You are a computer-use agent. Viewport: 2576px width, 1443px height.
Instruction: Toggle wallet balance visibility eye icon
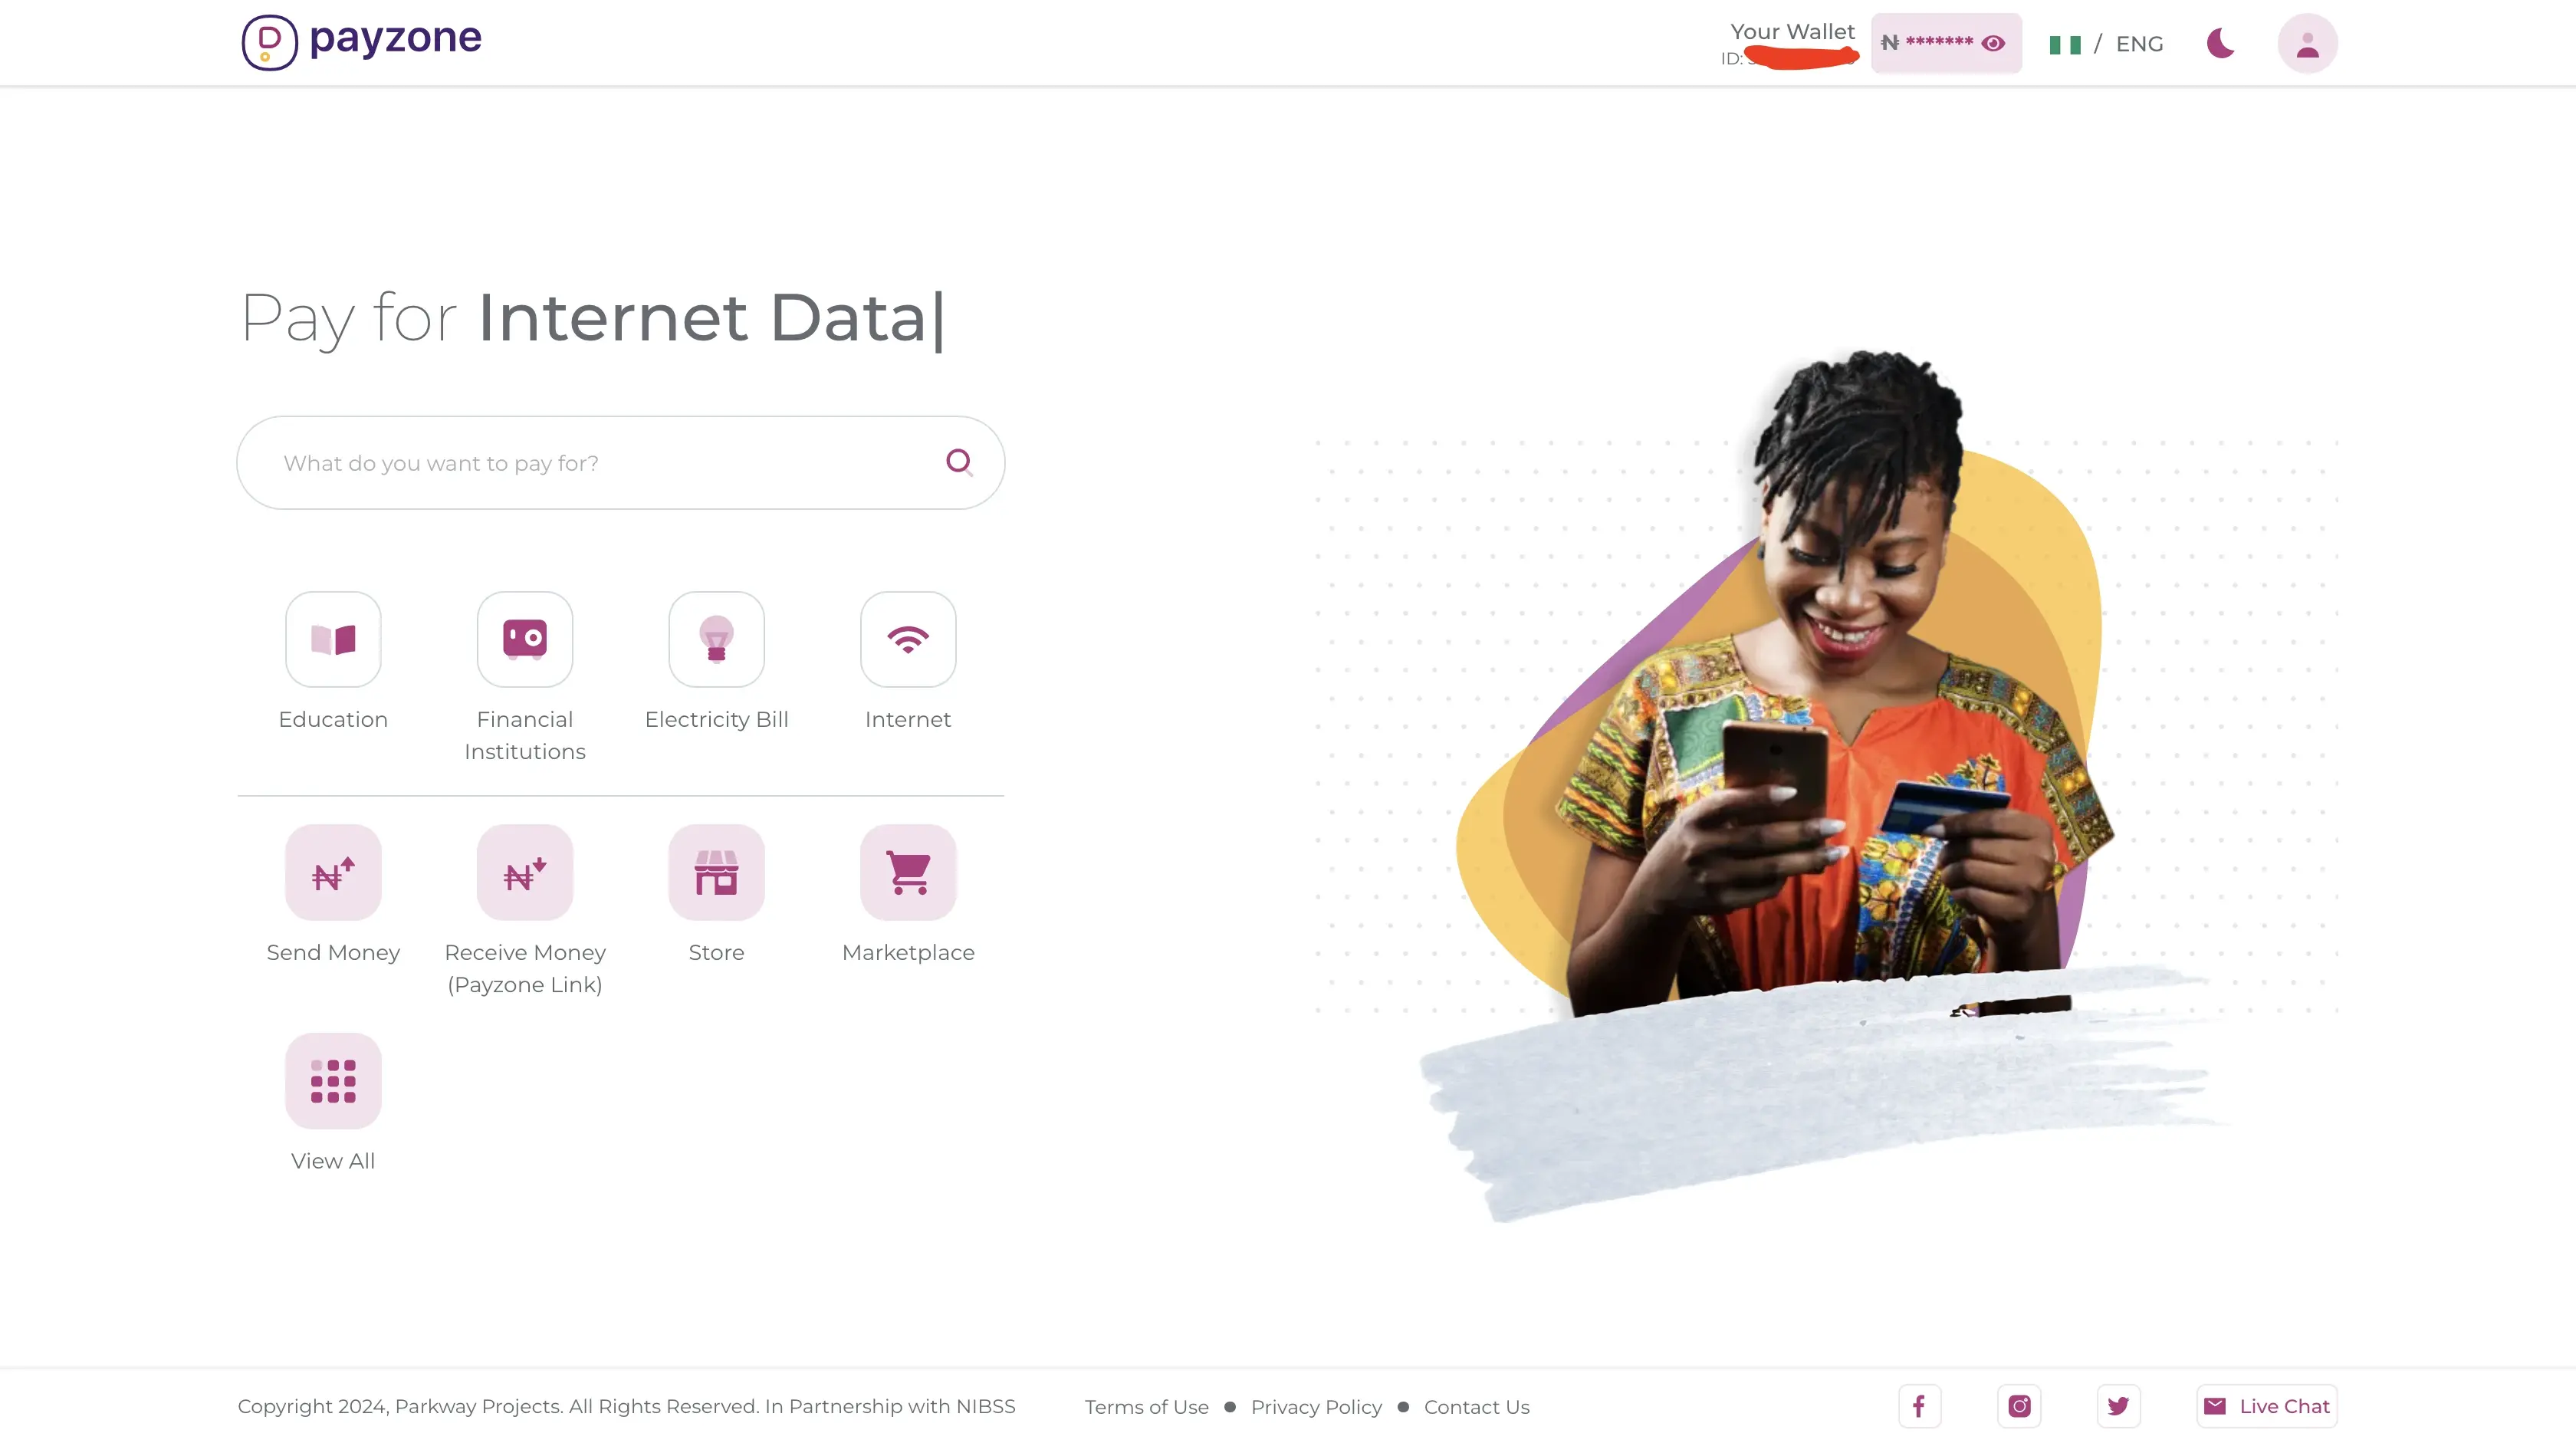pos(1994,42)
